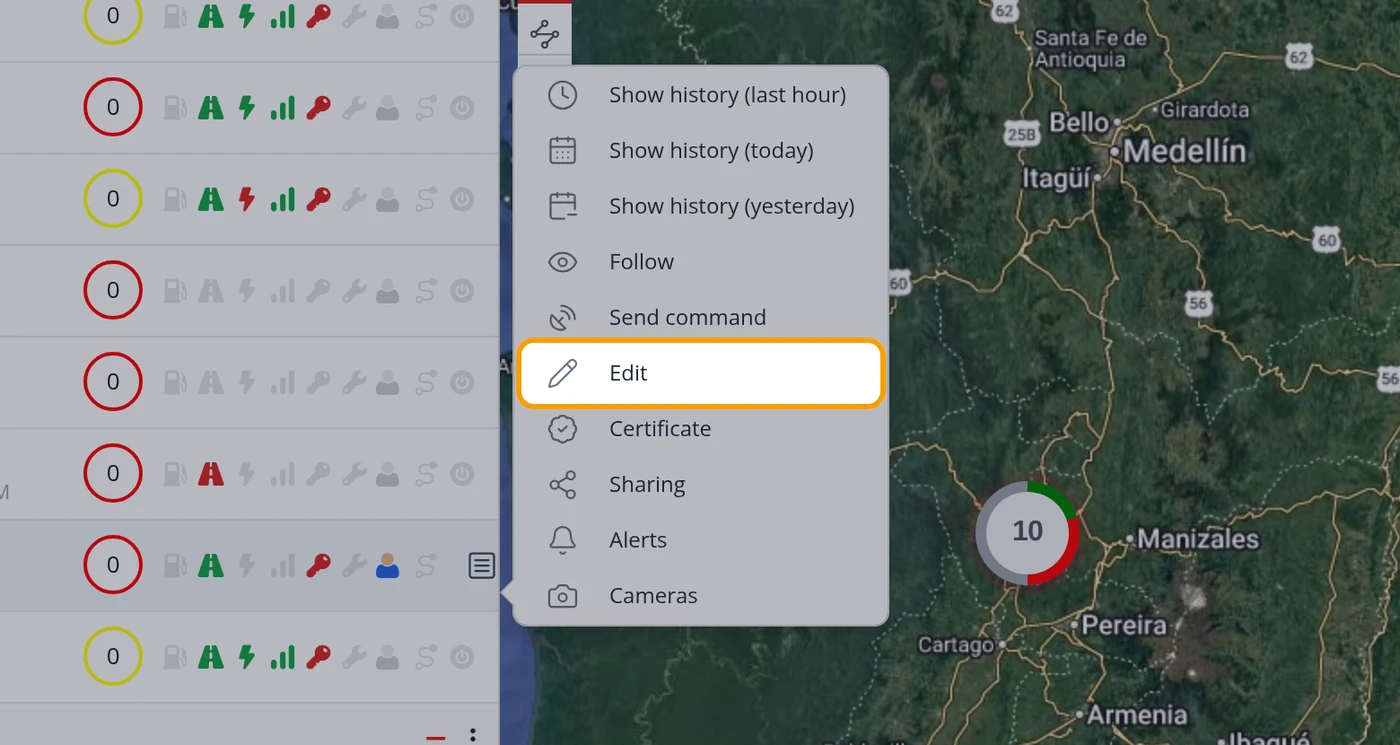Click the blue driver icon in highlighted row
The image size is (1400, 745).
click(387, 566)
